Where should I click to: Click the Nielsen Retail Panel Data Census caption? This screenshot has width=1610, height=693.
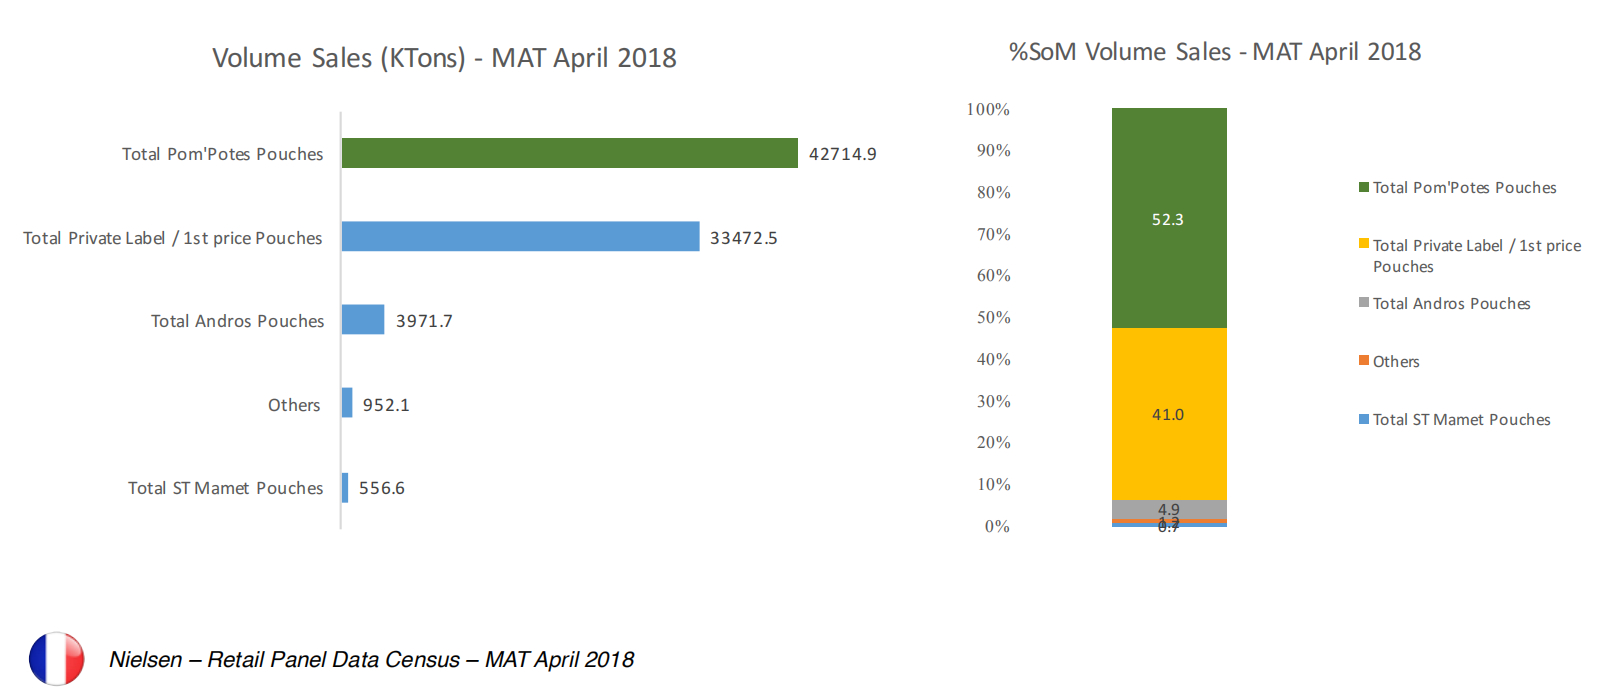(372, 660)
